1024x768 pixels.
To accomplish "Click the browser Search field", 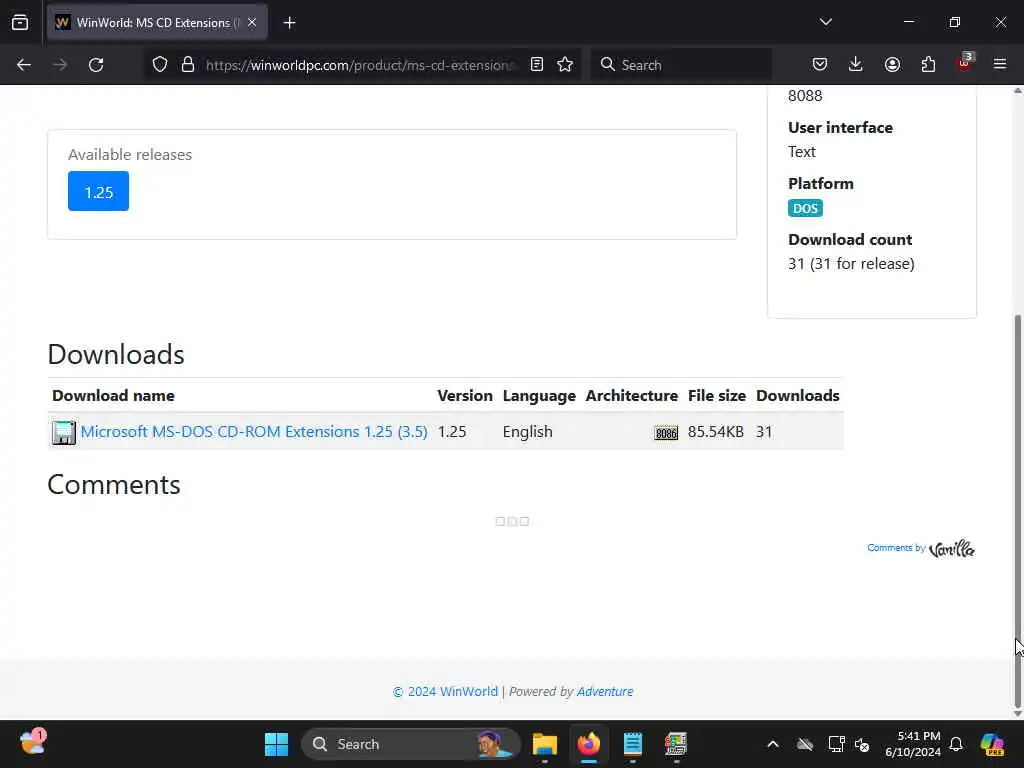I will pyautogui.click(x=681, y=65).
